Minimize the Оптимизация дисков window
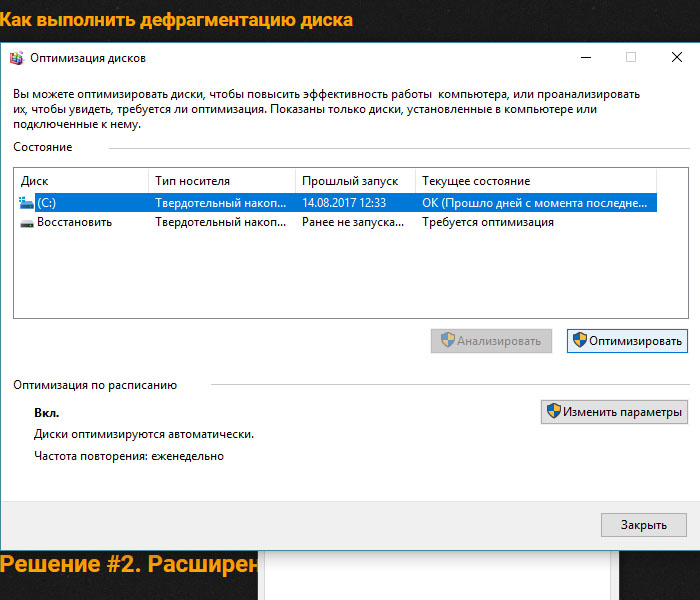The height and width of the screenshot is (600, 700). point(586,58)
